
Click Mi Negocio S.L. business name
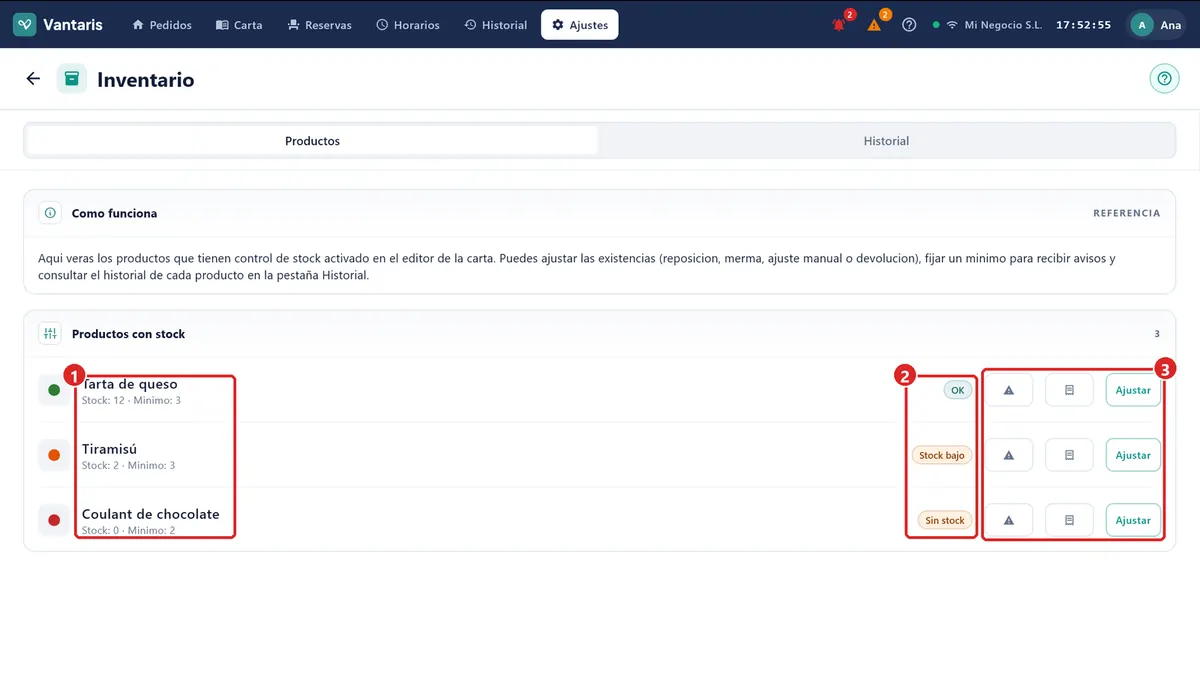1003,25
